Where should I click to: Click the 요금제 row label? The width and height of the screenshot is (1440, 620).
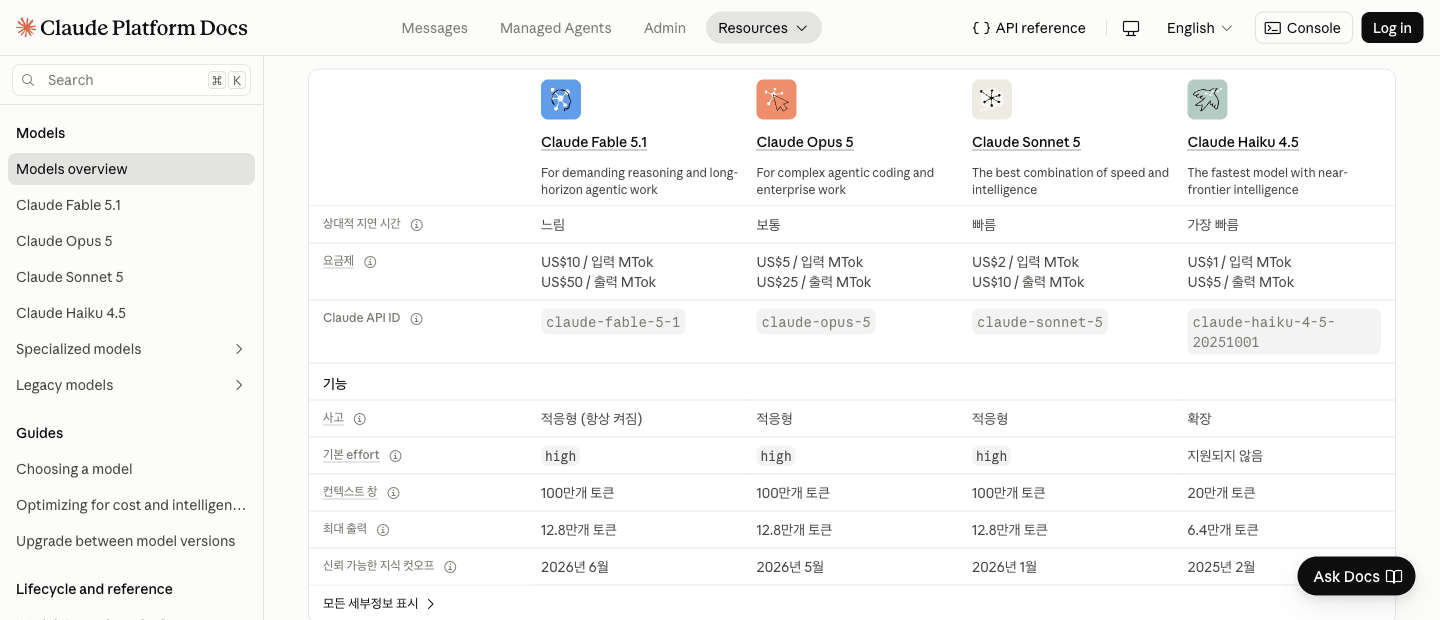pyautogui.click(x=338, y=261)
